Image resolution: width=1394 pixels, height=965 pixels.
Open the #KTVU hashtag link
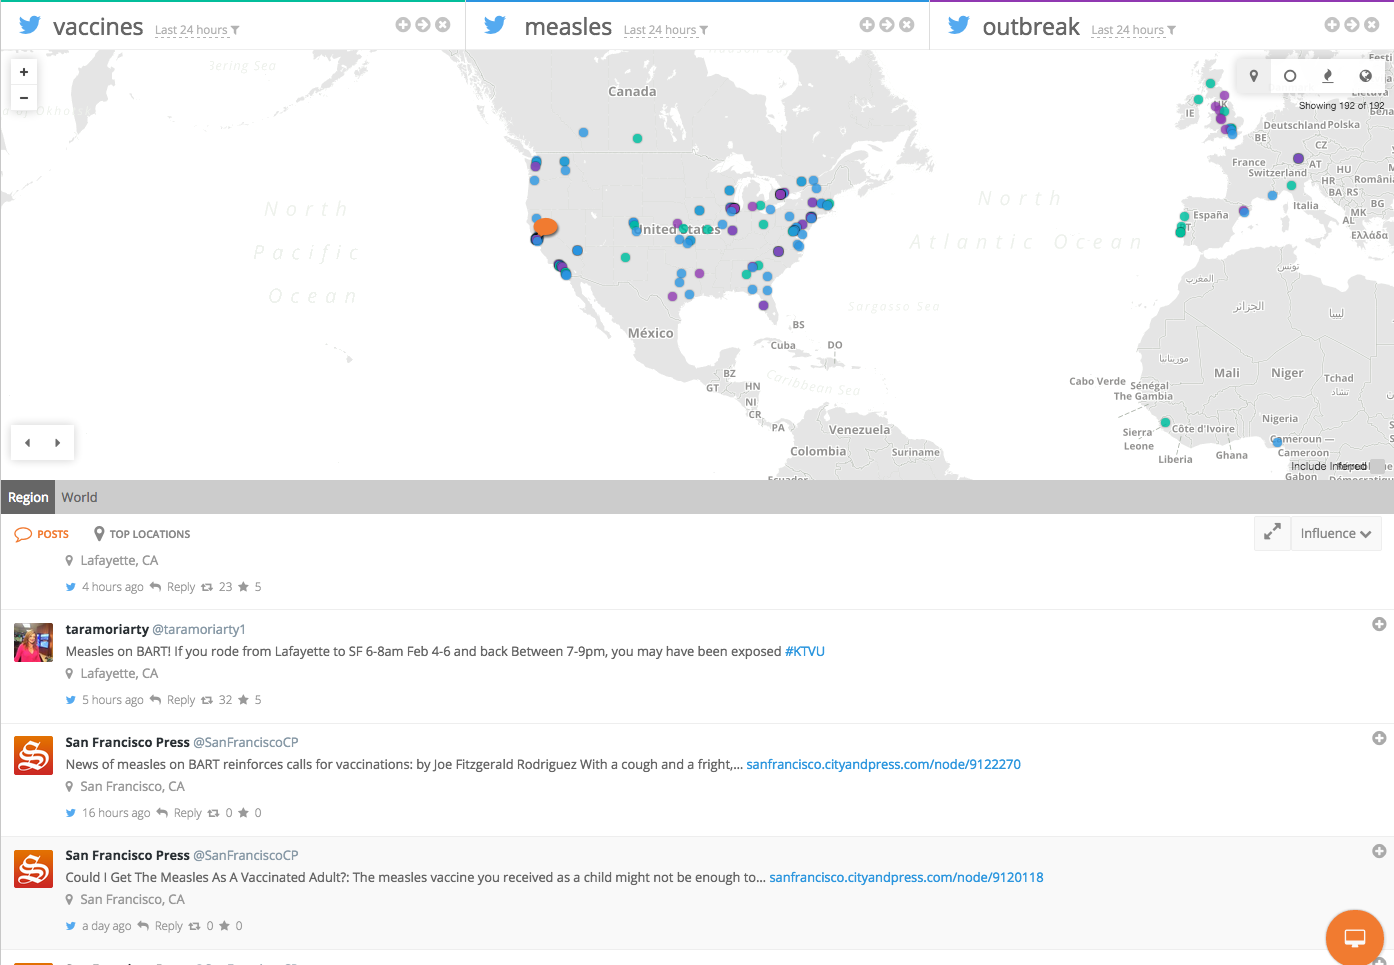(805, 651)
